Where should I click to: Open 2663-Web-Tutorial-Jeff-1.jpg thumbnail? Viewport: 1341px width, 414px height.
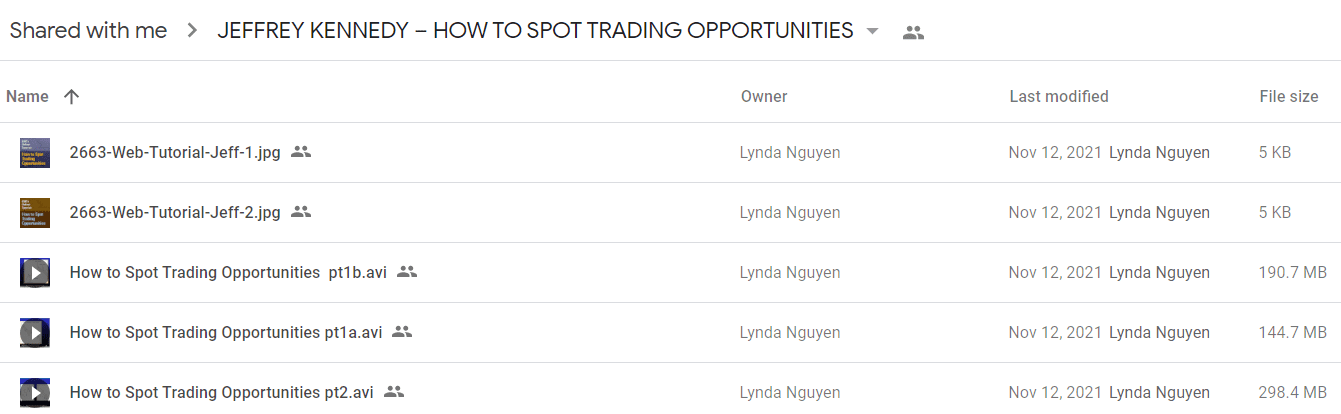click(35, 153)
